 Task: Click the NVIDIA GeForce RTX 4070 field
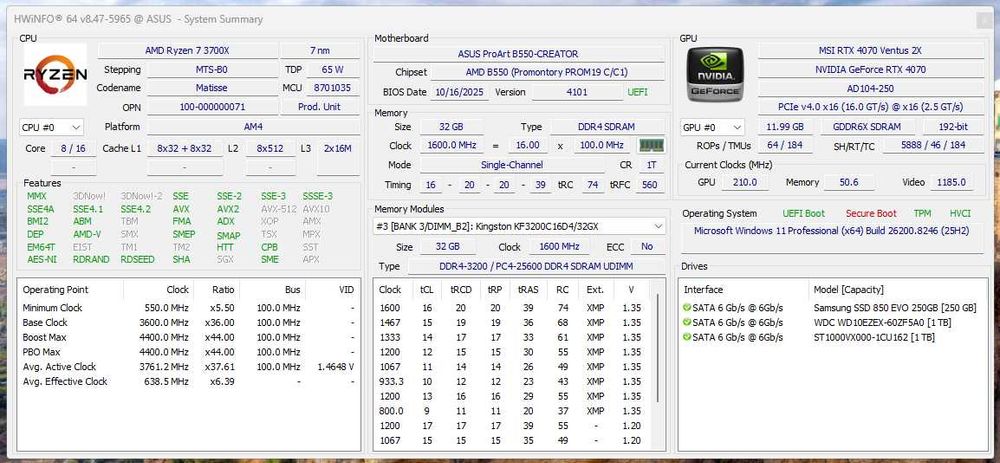tap(871, 69)
